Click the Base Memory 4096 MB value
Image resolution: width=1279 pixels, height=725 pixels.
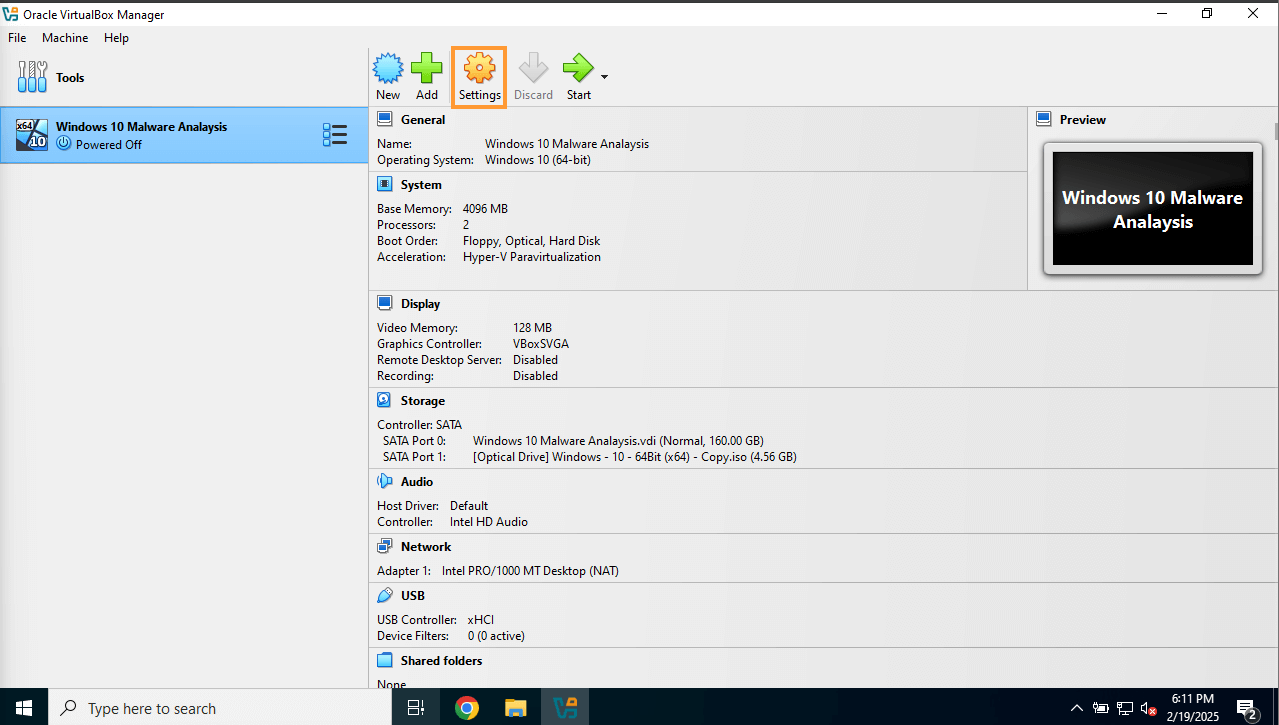(x=486, y=209)
